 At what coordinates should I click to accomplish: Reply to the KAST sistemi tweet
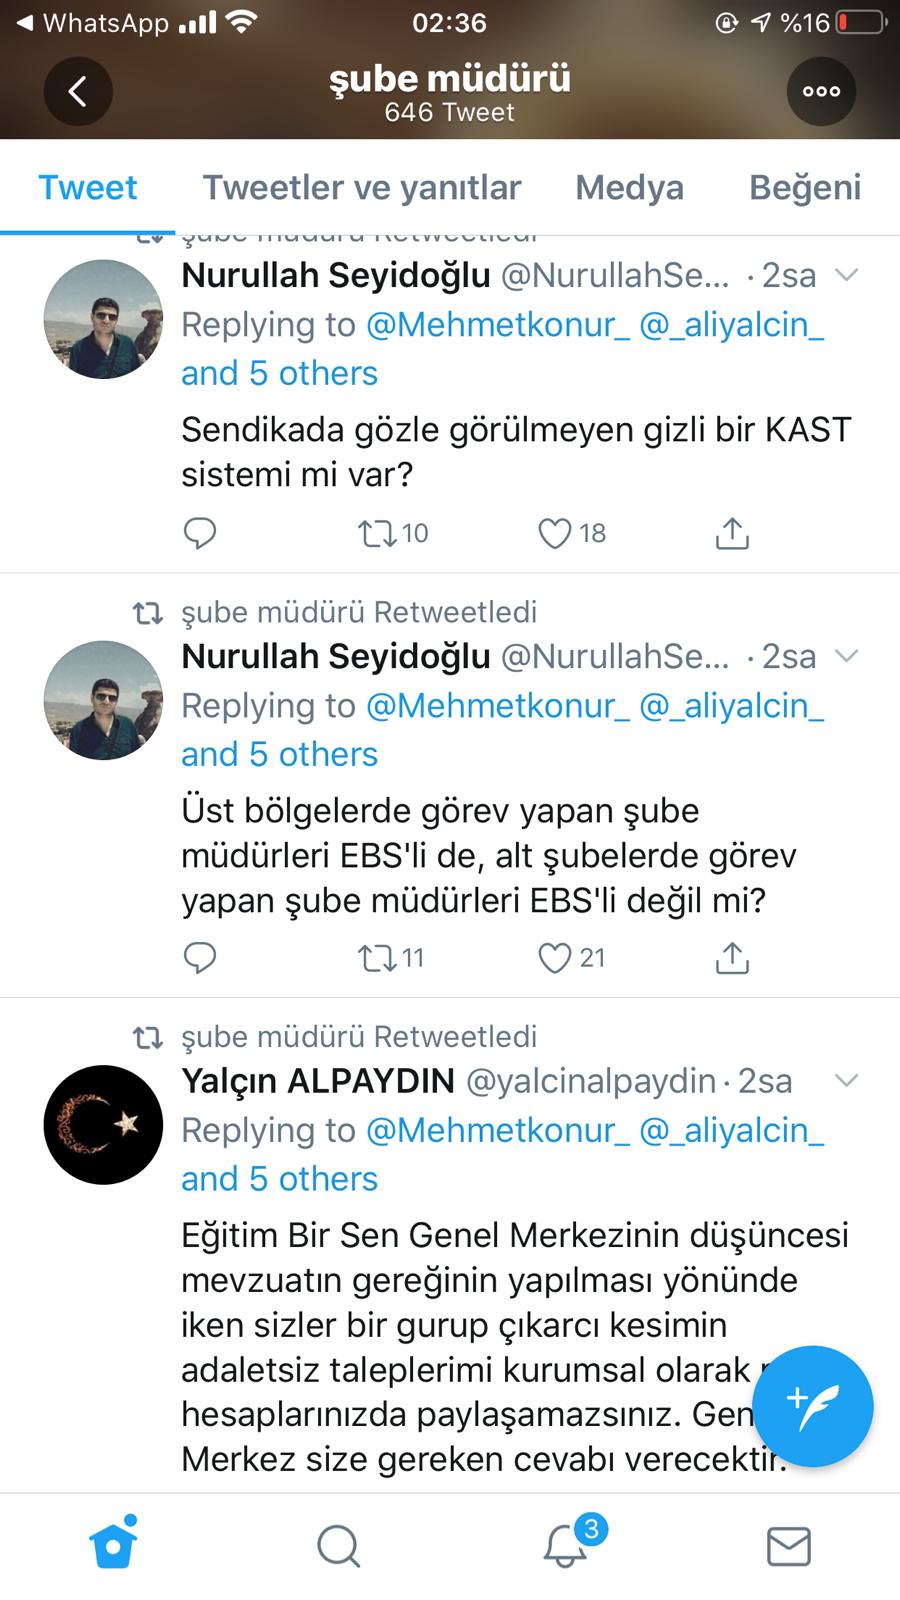click(200, 533)
